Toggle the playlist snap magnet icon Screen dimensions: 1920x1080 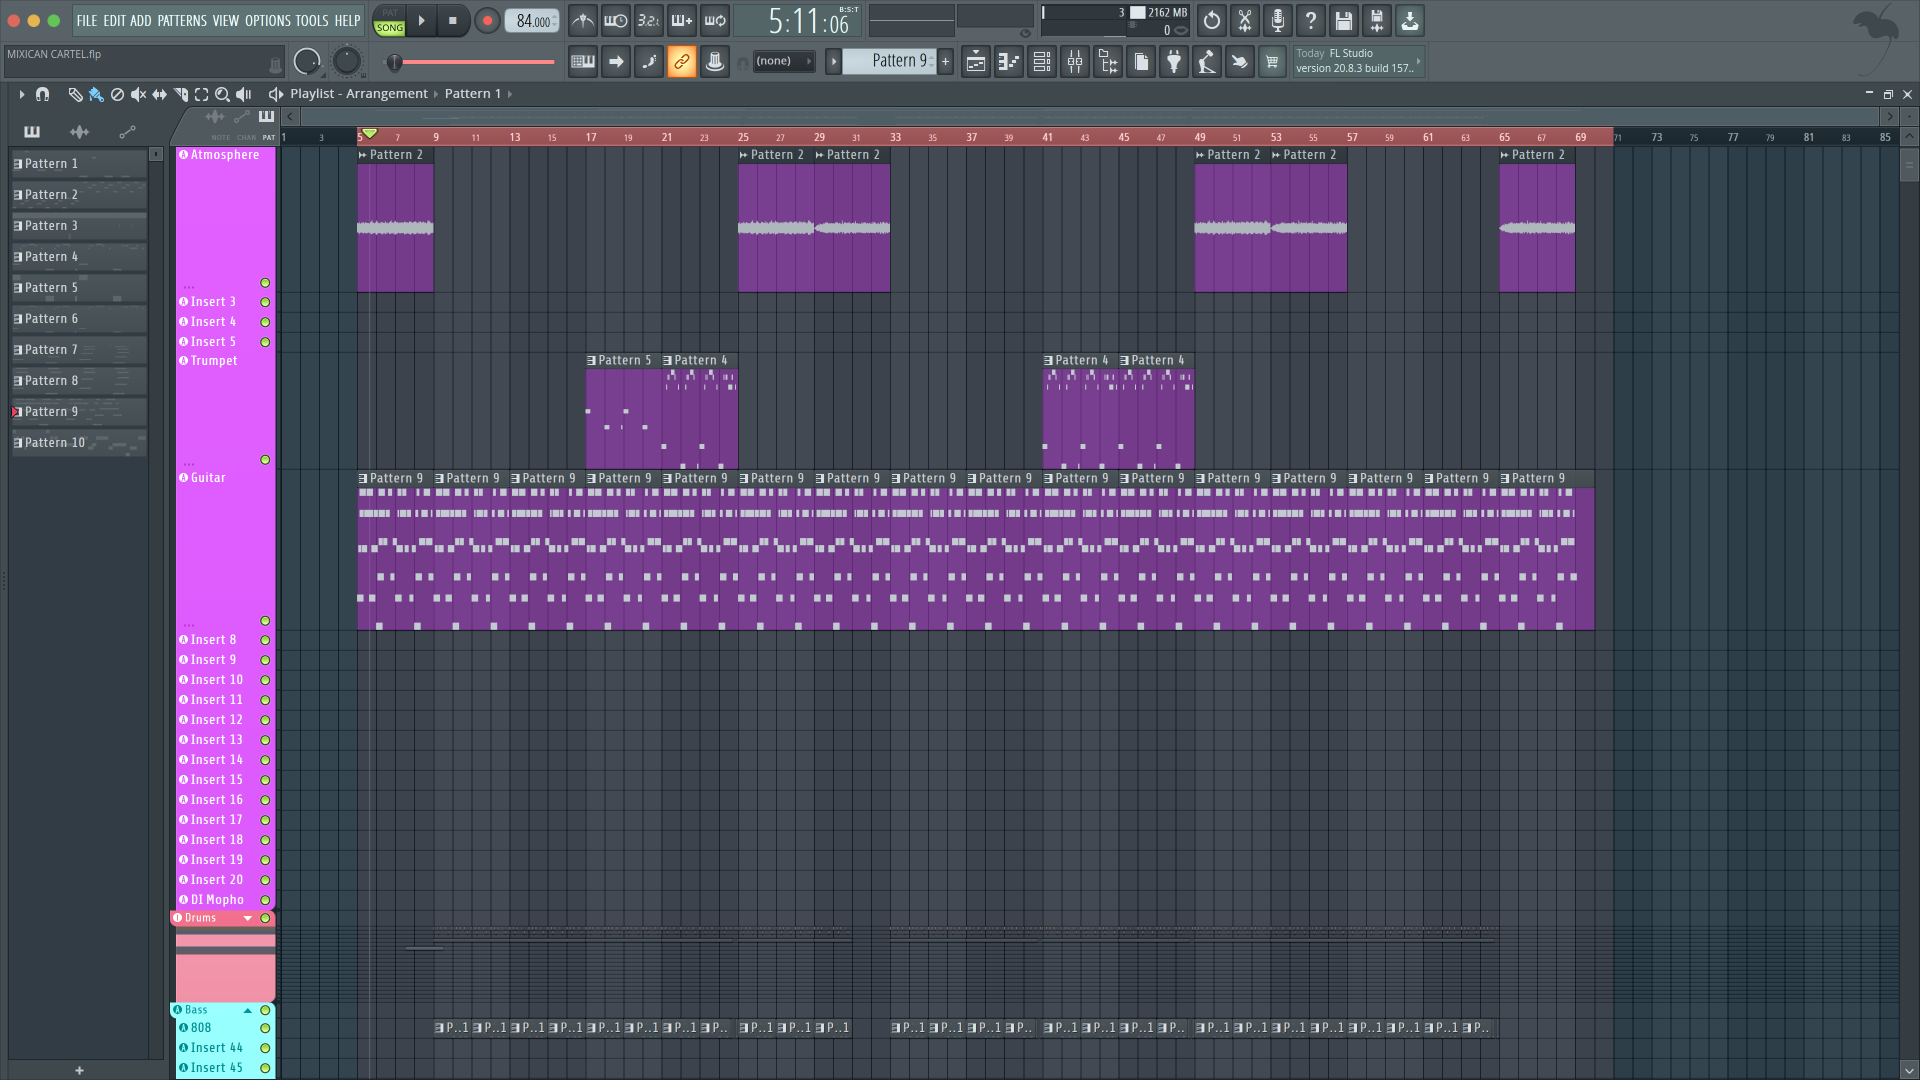pos(42,94)
